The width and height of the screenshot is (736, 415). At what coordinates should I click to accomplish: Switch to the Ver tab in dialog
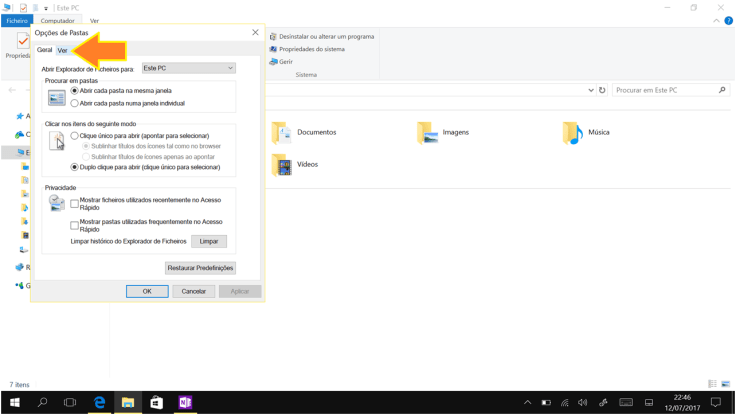coord(62,50)
